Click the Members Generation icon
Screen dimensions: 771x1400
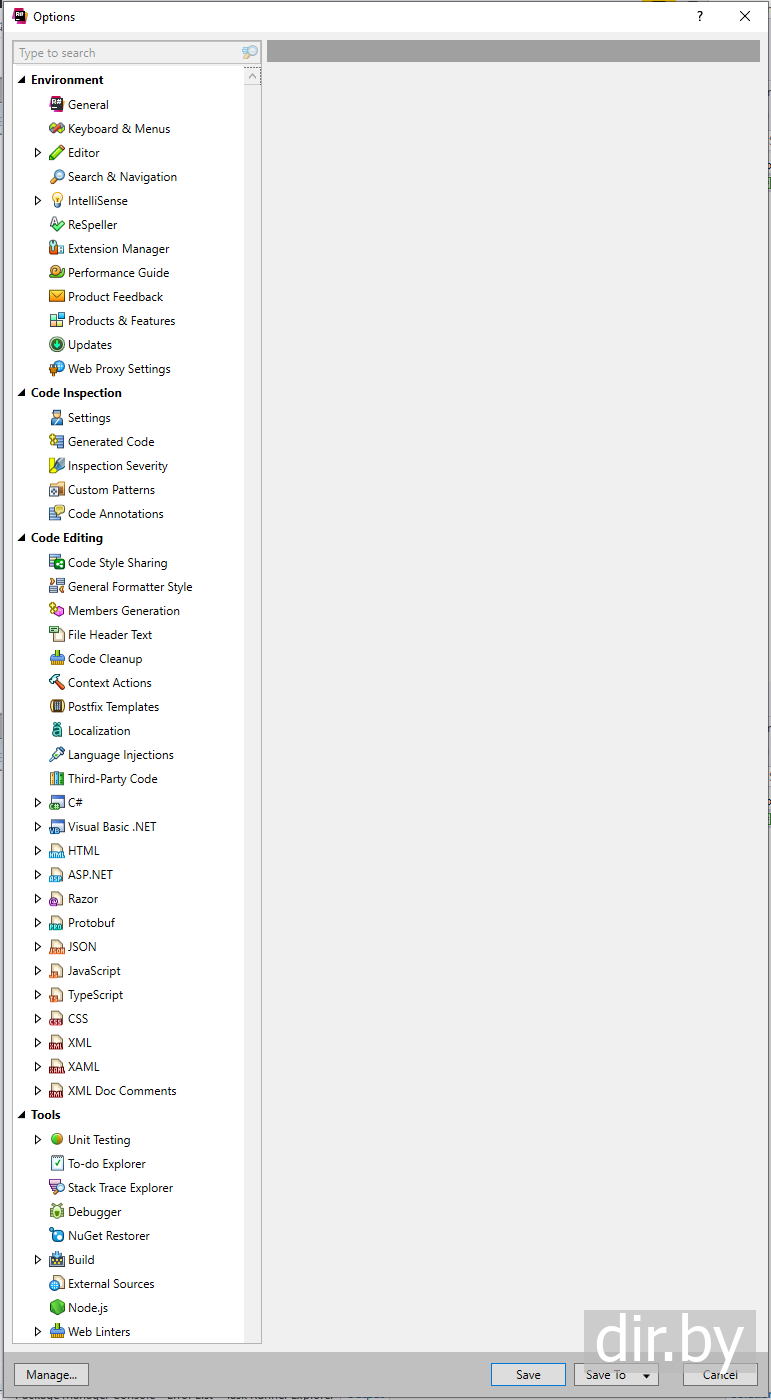57,610
